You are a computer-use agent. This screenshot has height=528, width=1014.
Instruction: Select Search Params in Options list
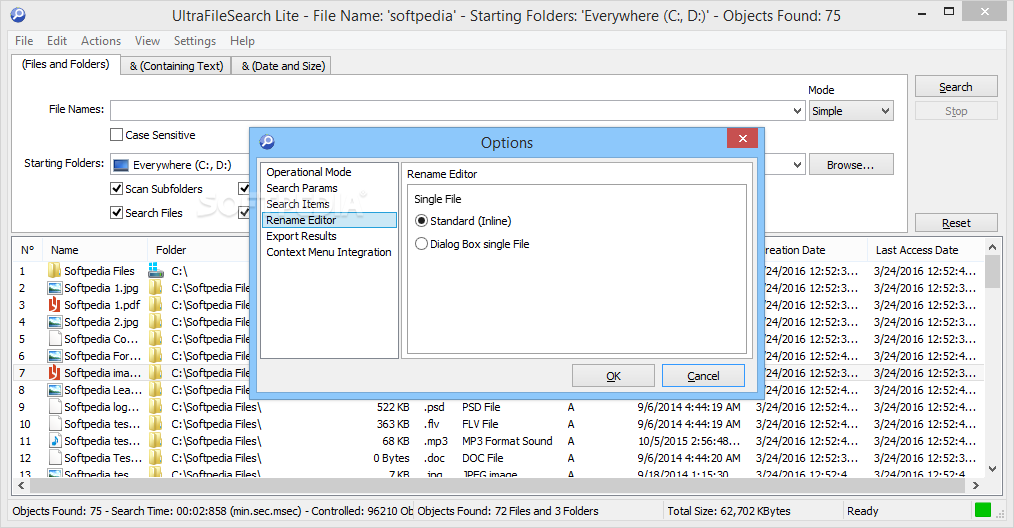click(302, 188)
